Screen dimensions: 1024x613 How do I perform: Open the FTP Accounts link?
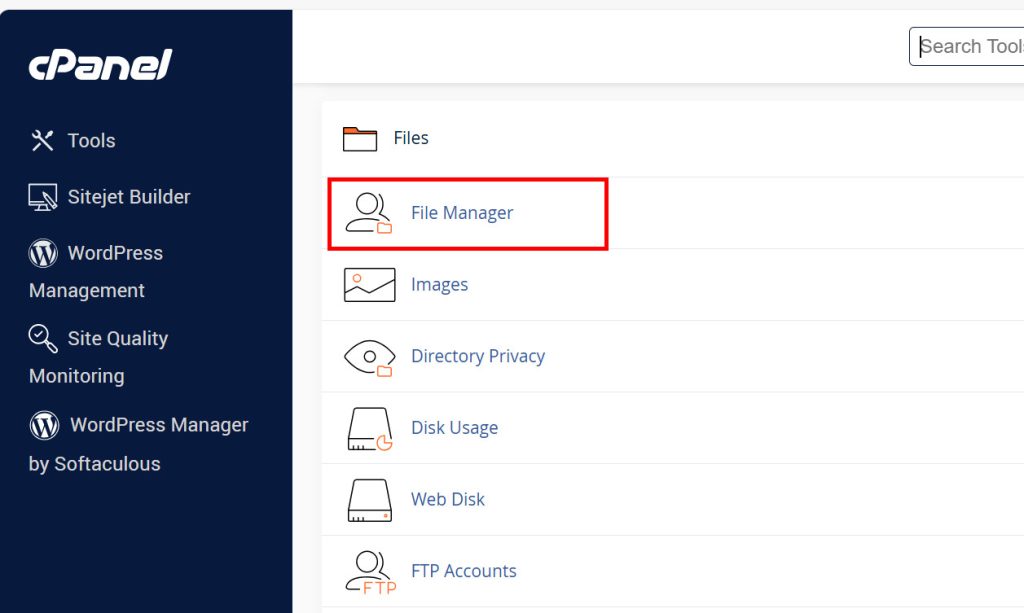pos(464,571)
